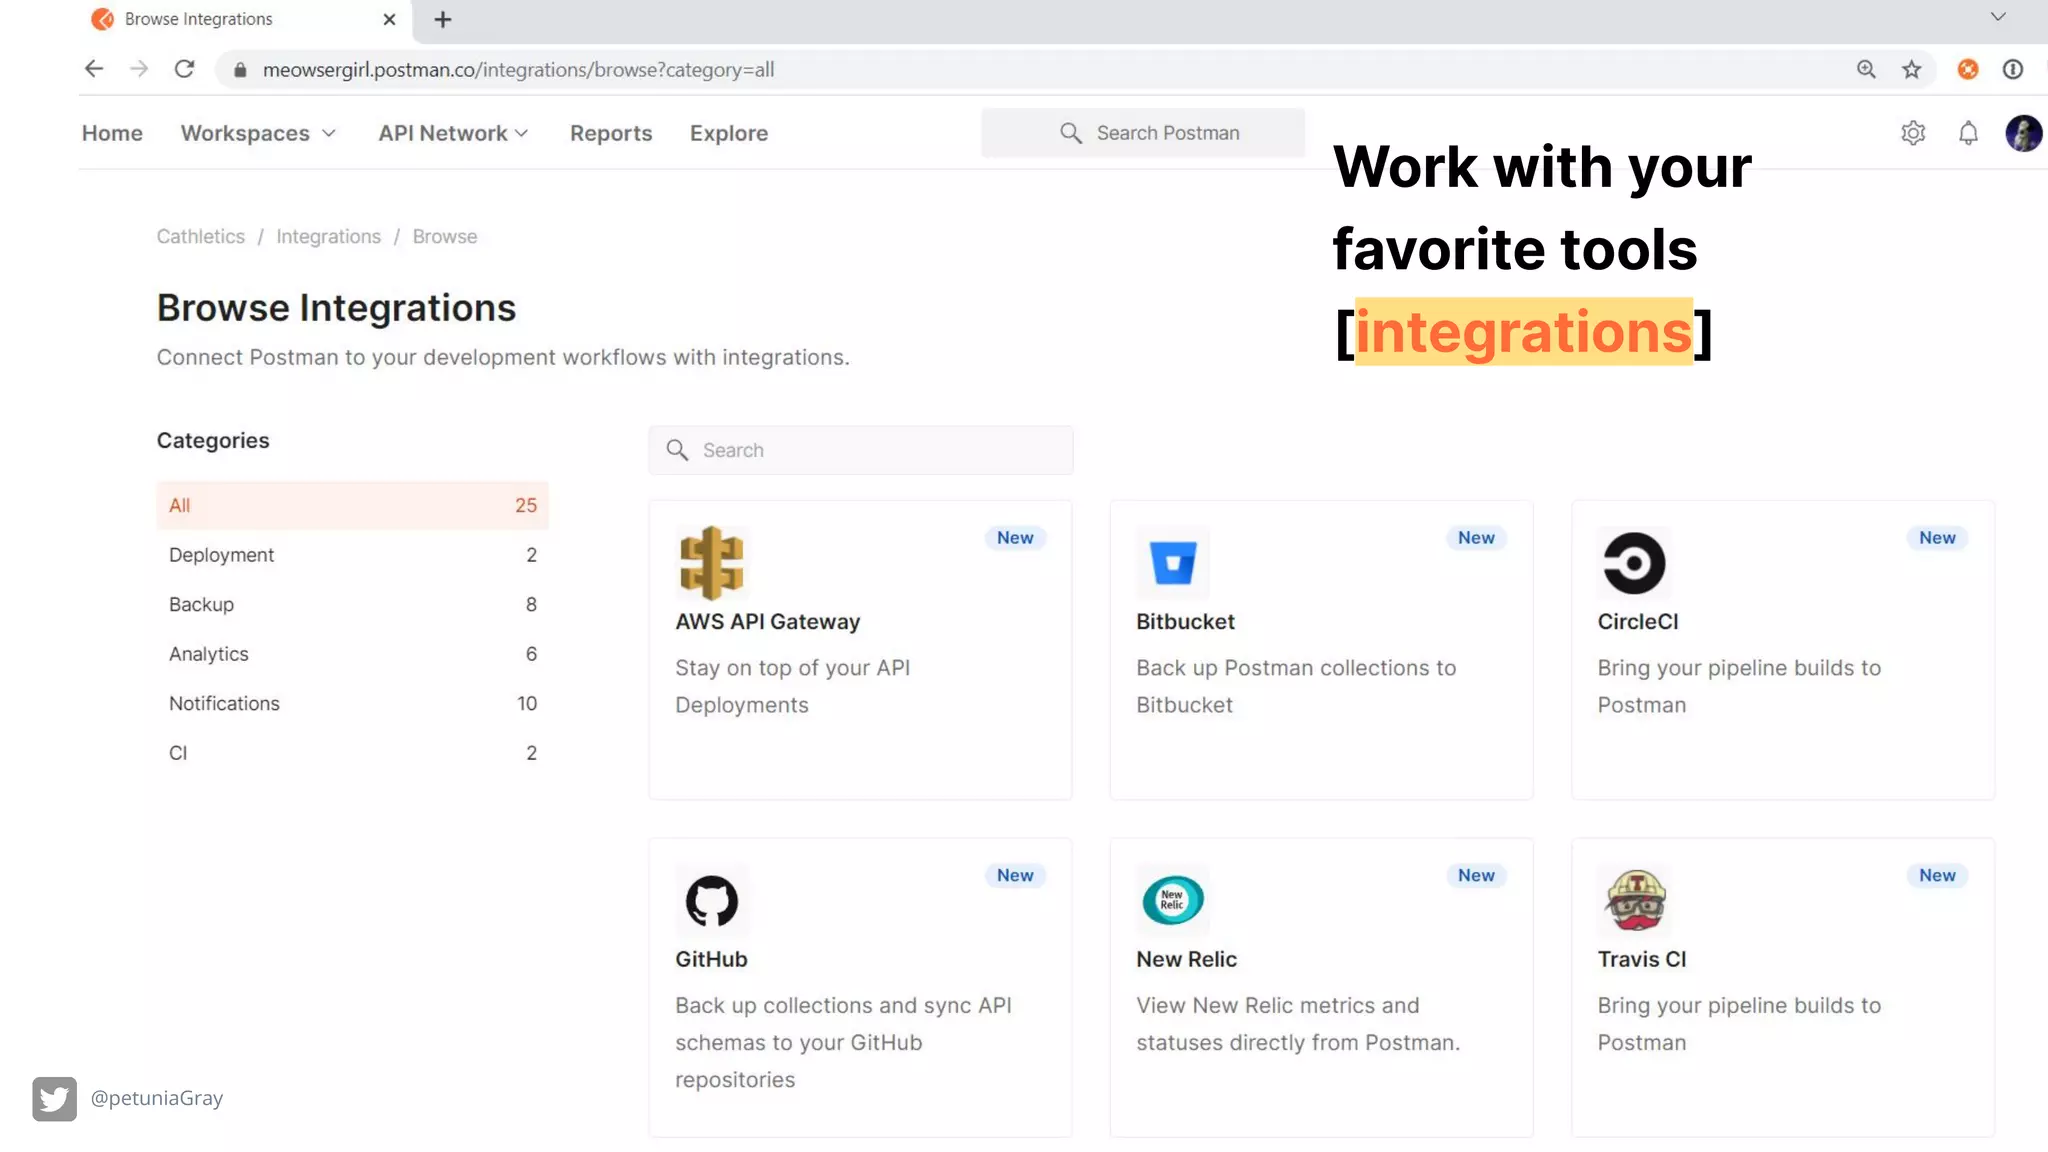Image resolution: width=2048 pixels, height=1152 pixels.
Task: Click the AWS API Gateway logo
Action: point(711,563)
